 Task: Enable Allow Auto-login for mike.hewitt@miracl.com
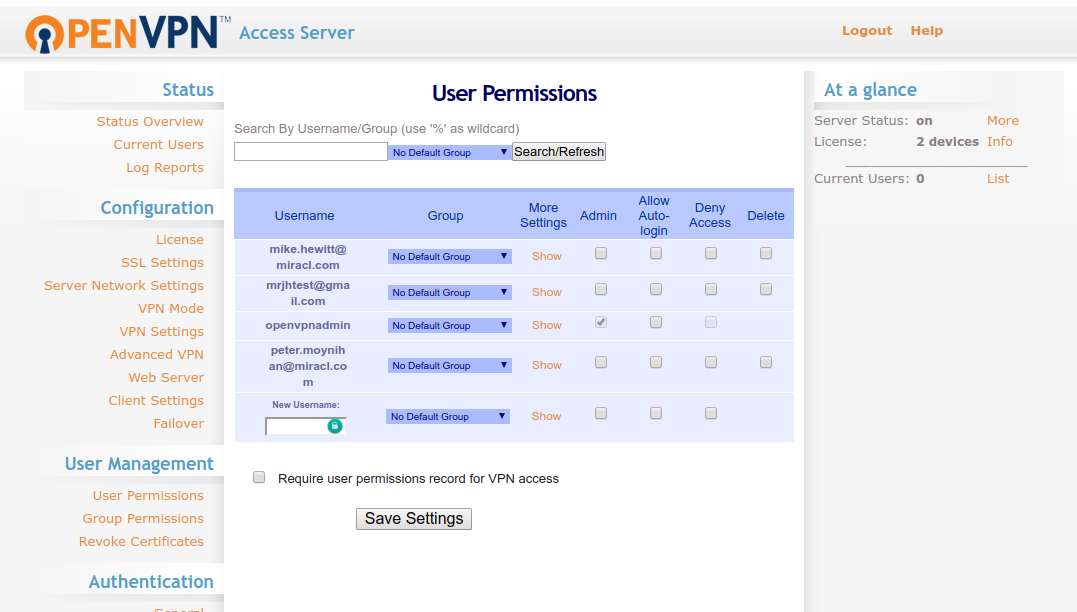[656, 253]
